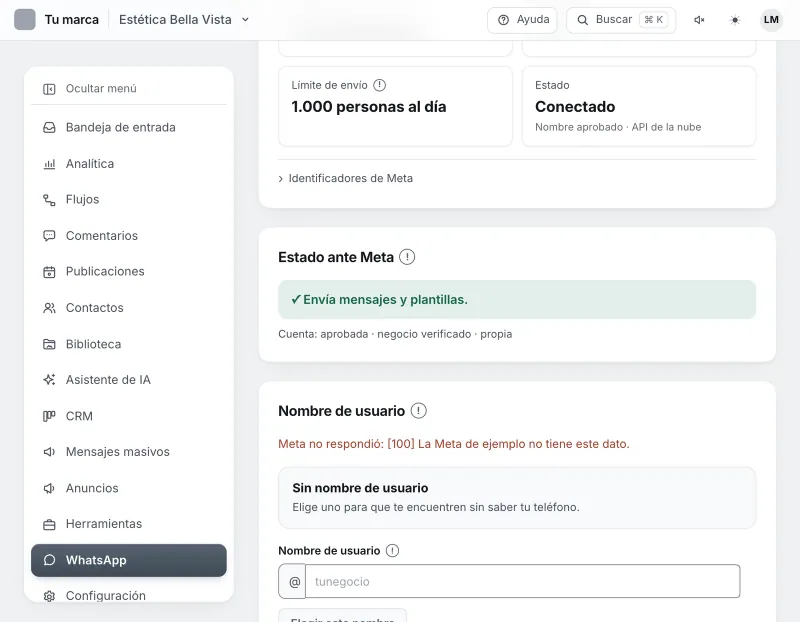The height and width of the screenshot is (622, 800).
Task: Open the Buscar search box
Action: pyautogui.click(x=621, y=20)
